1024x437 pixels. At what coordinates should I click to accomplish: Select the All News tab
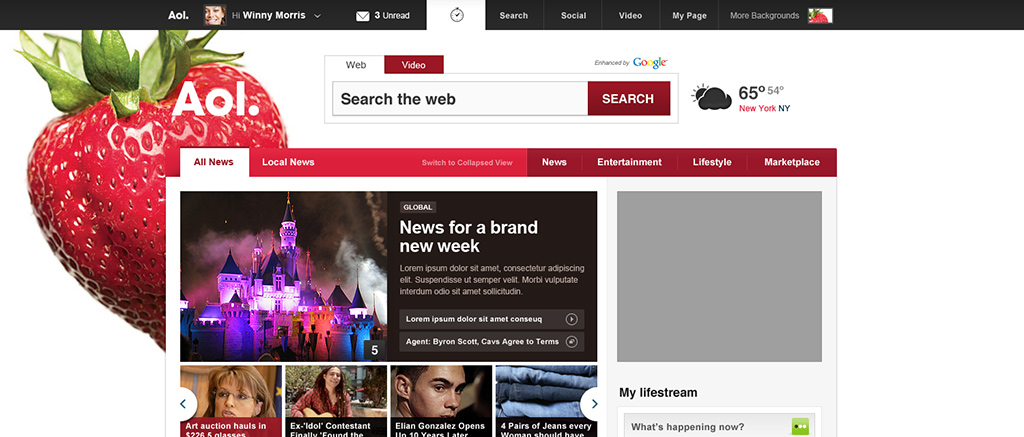(214, 162)
